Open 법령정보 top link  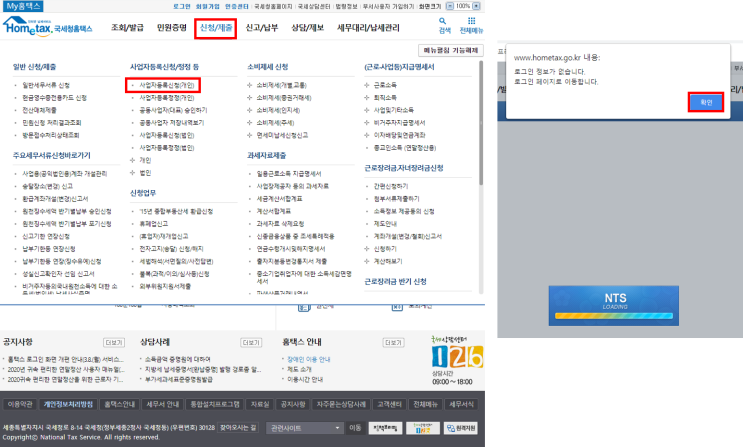[x=346, y=7]
